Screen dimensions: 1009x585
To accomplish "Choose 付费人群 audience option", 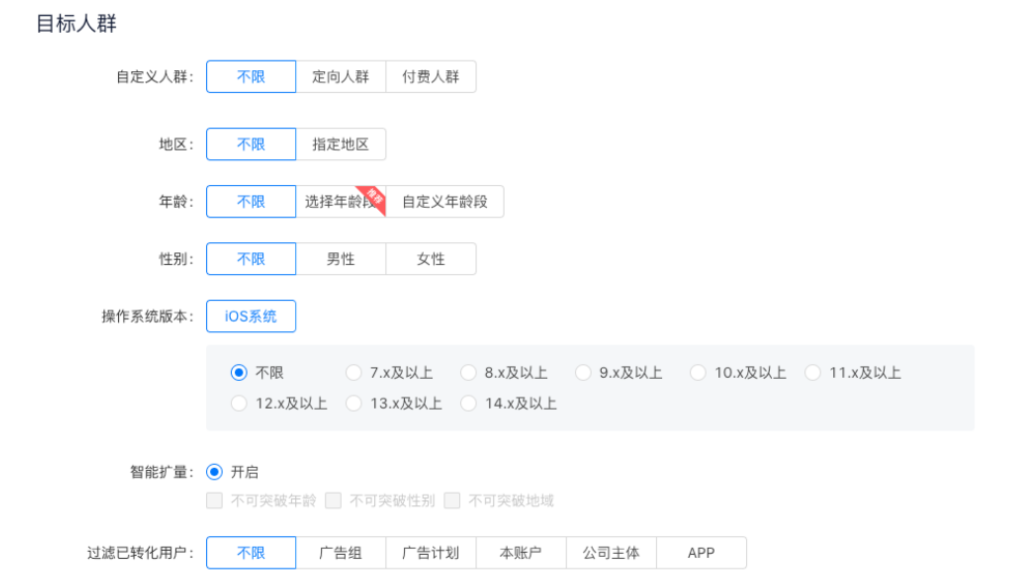I will pos(431,76).
